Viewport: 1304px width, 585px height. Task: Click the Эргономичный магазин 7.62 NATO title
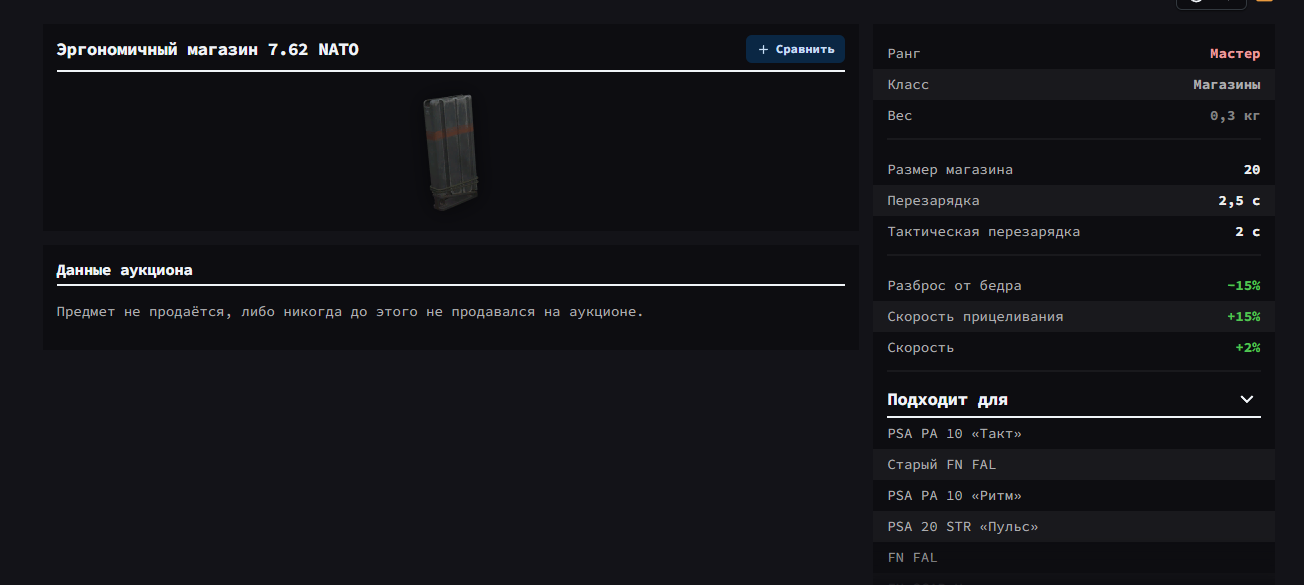click(207, 50)
